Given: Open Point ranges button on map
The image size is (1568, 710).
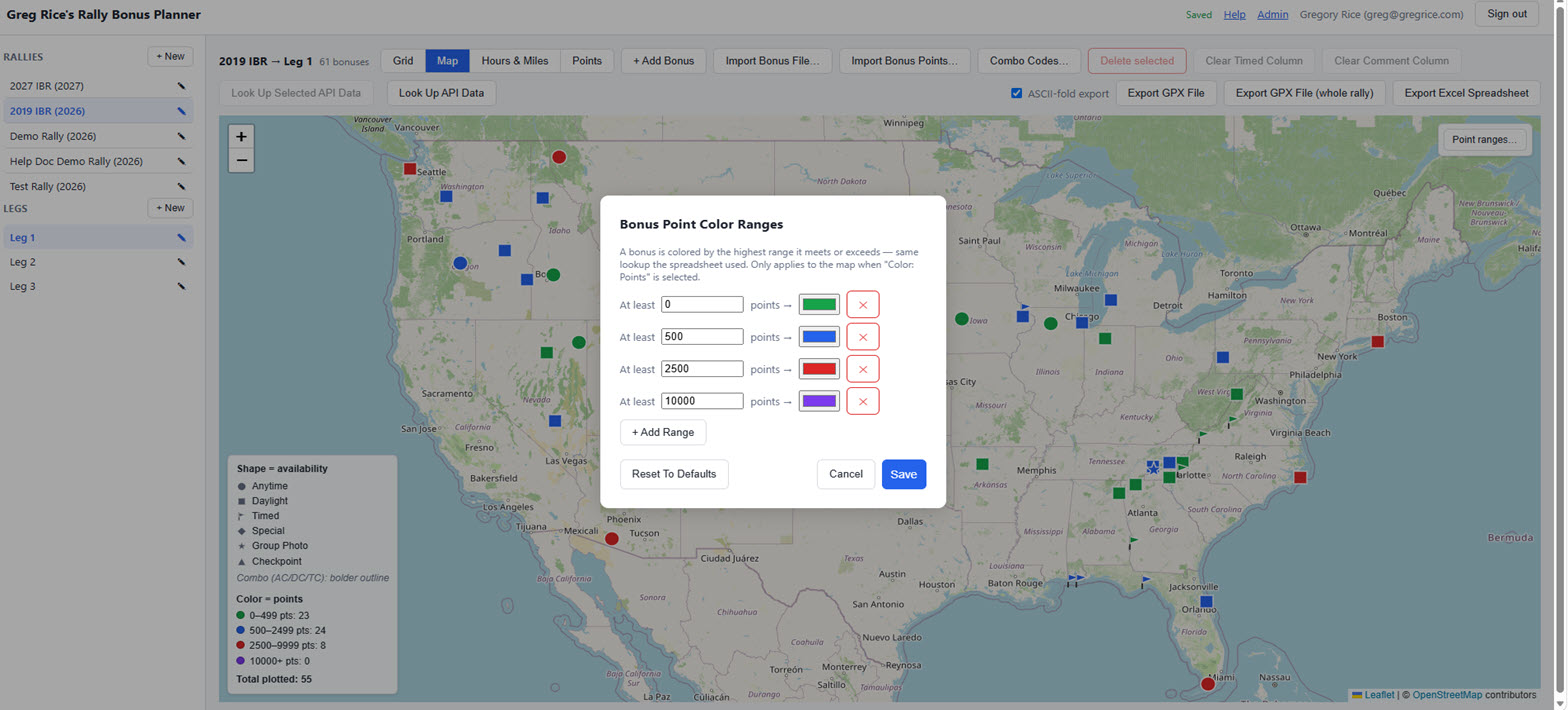Looking at the screenshot, I should [1484, 140].
